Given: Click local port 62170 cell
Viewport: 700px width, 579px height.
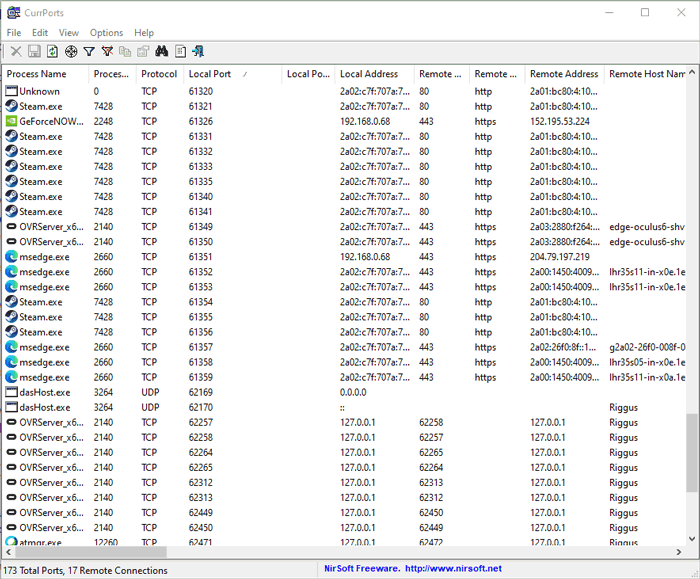Looking at the screenshot, I should click(x=200, y=407).
